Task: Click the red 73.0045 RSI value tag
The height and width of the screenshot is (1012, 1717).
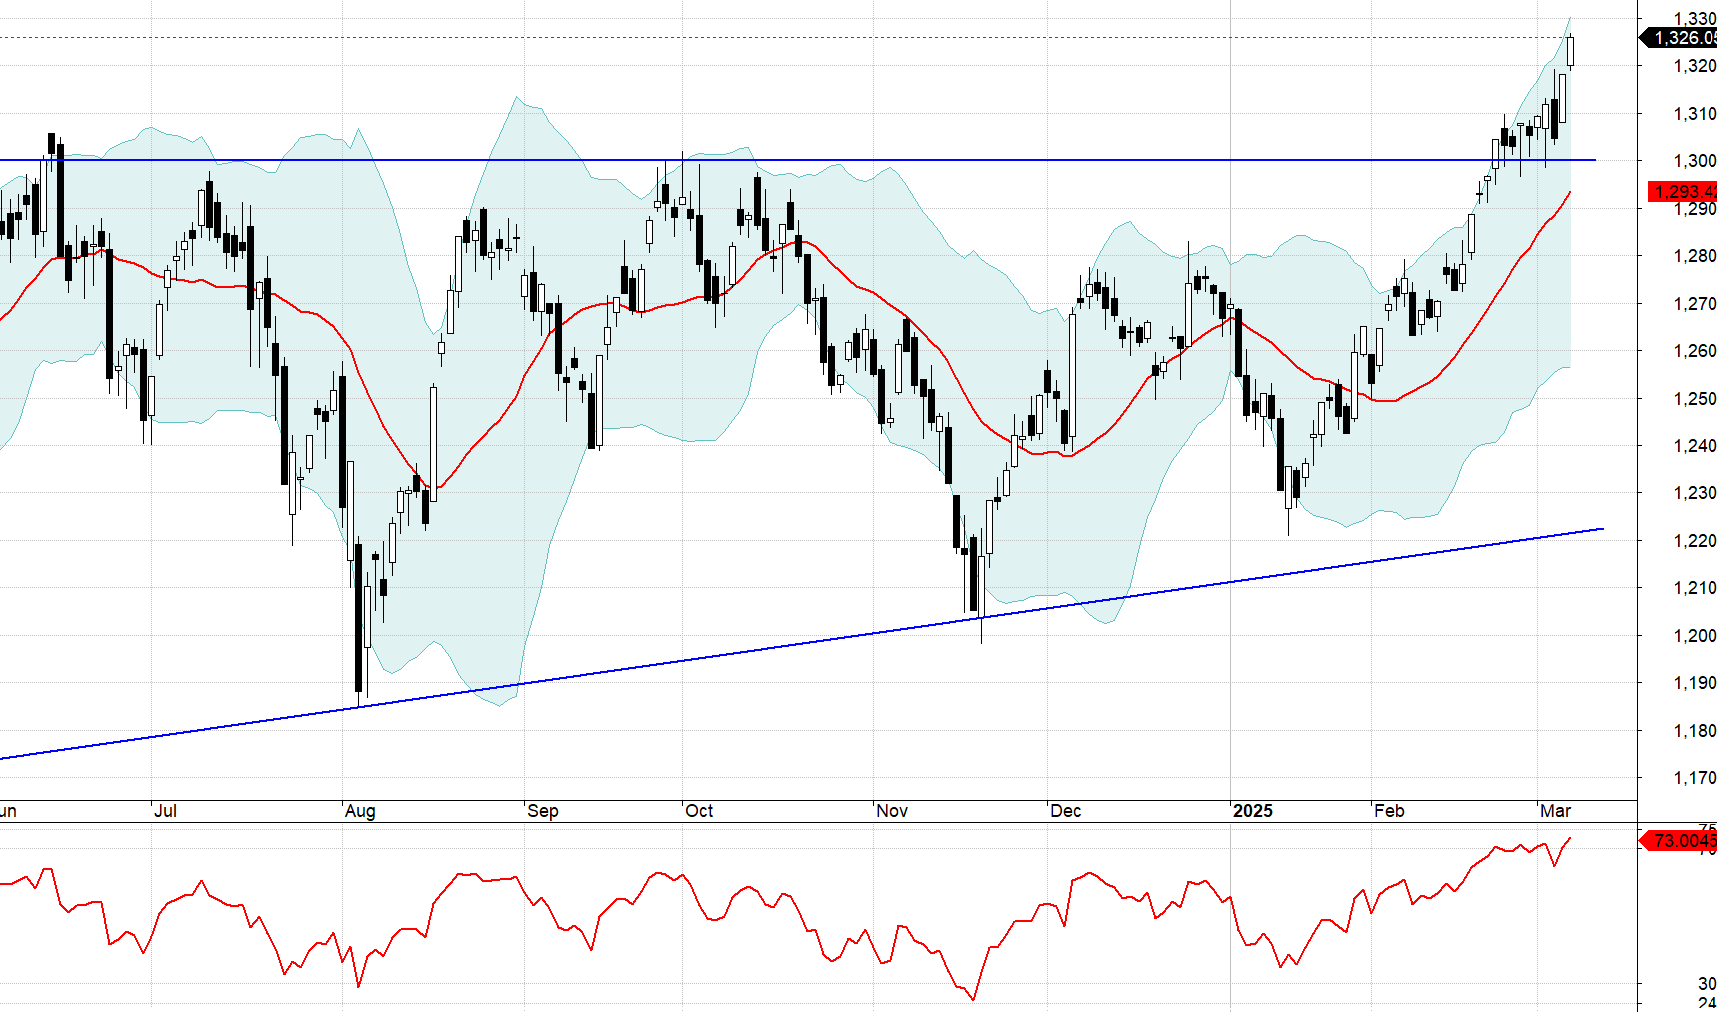Action: 1683,840
